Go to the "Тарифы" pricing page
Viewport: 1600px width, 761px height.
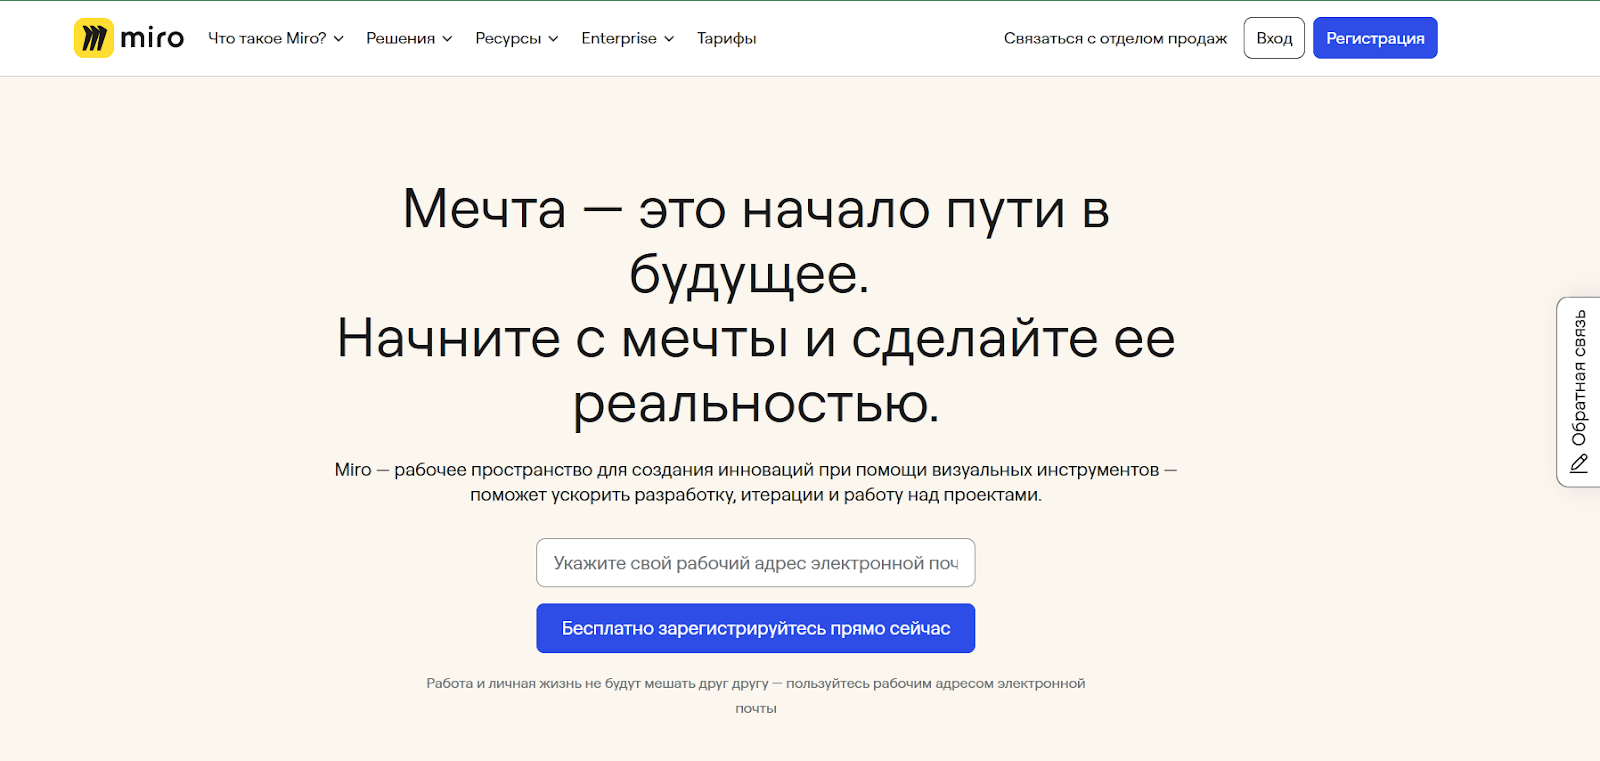point(726,38)
